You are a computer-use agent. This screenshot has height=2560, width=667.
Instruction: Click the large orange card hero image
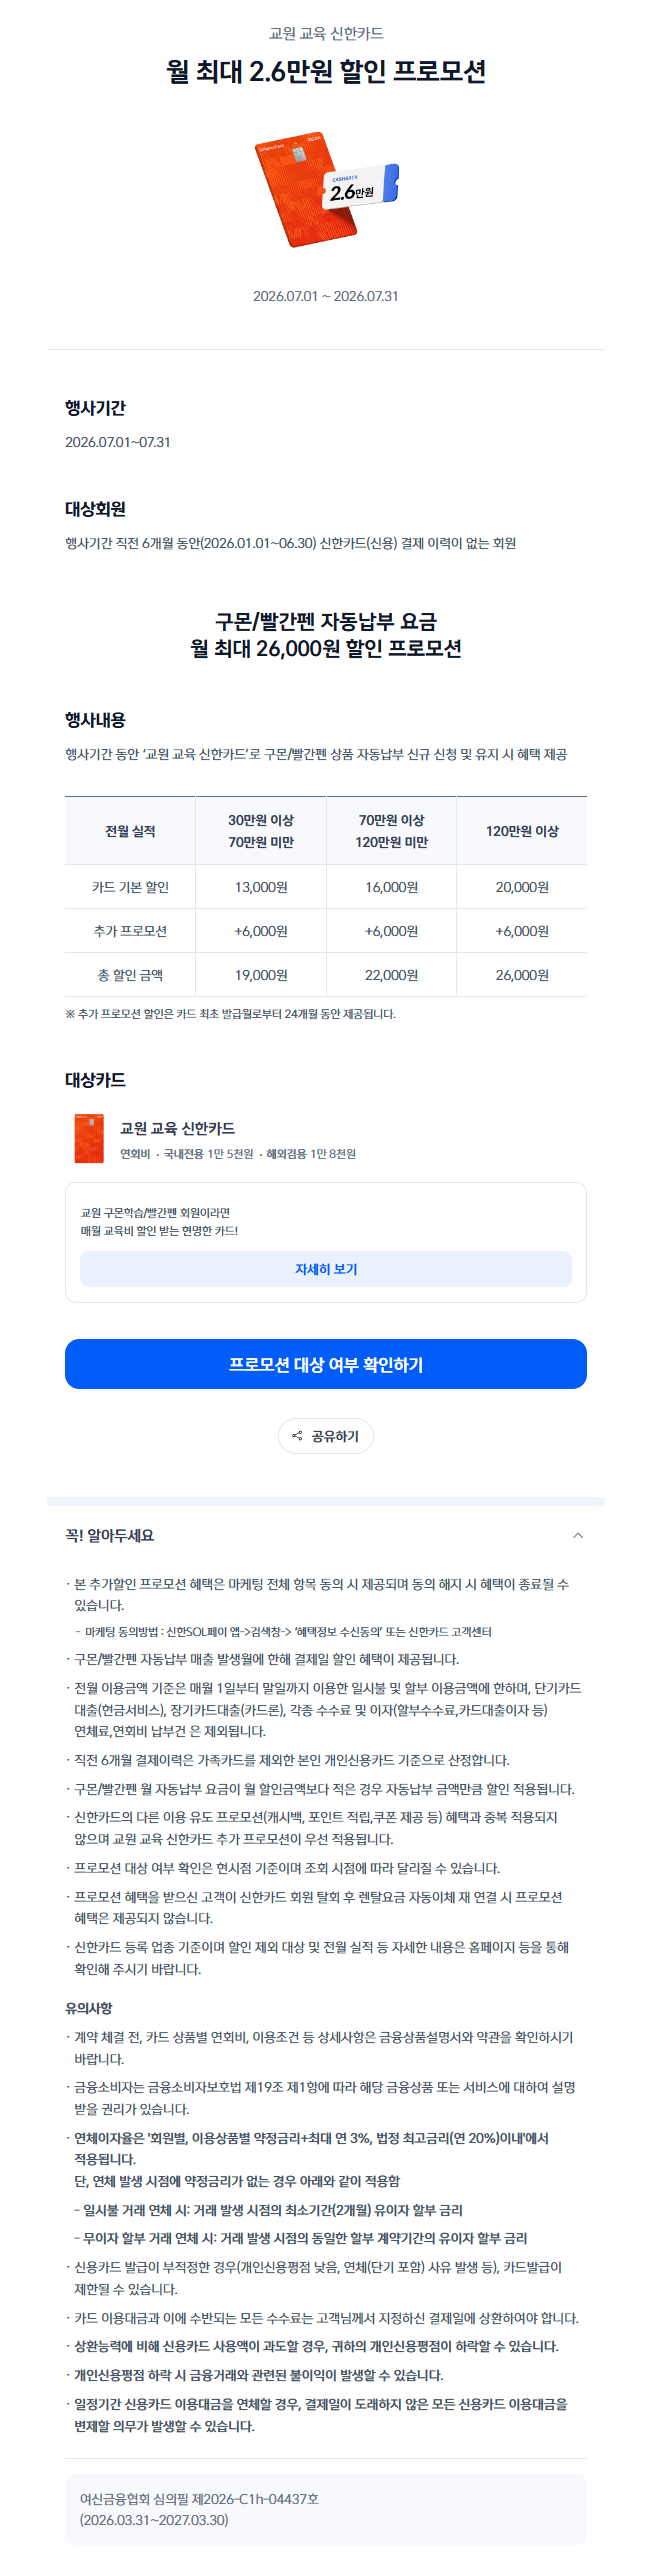tap(305, 190)
